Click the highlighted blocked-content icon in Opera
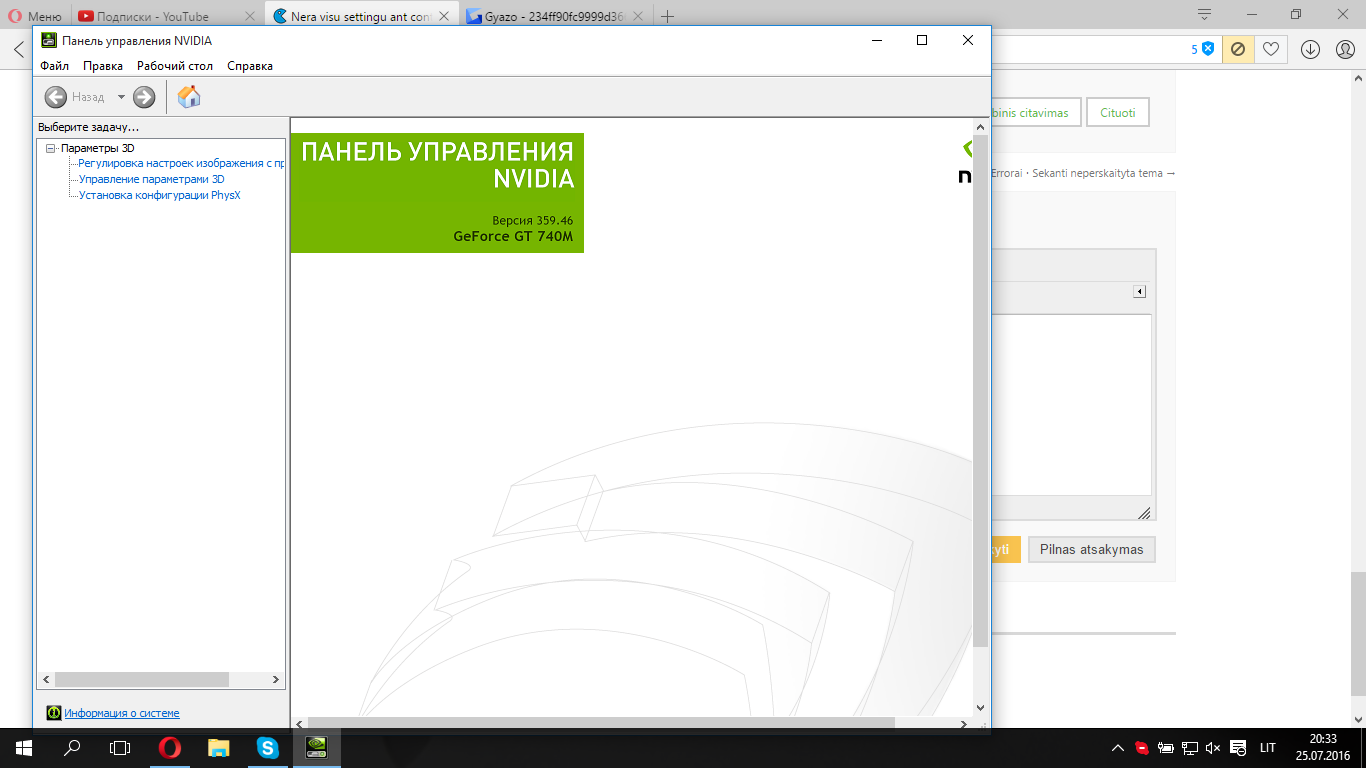Image resolution: width=1366 pixels, height=768 pixels. (1238, 49)
